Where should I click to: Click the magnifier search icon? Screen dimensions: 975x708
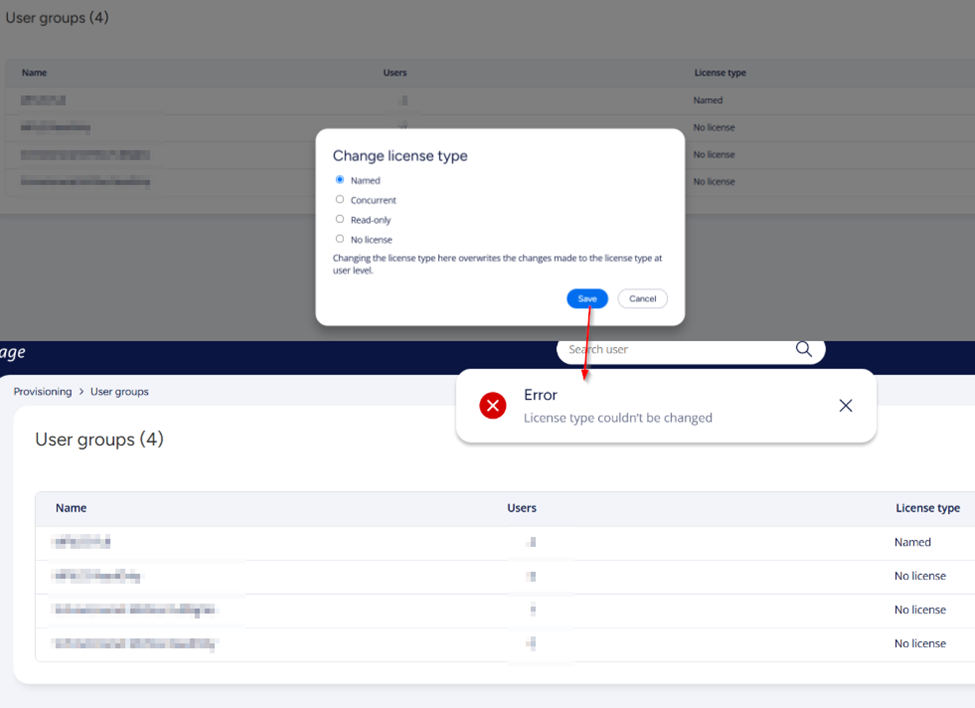click(804, 349)
